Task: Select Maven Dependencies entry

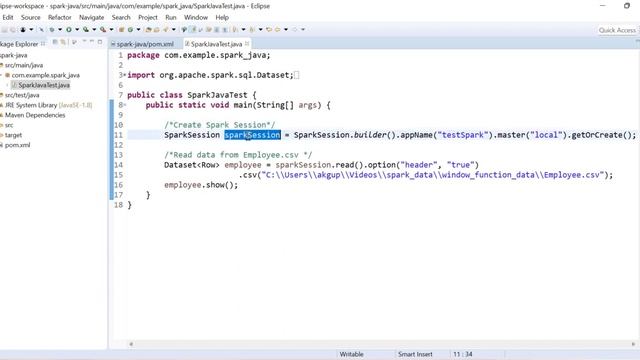Action: pos(35,115)
